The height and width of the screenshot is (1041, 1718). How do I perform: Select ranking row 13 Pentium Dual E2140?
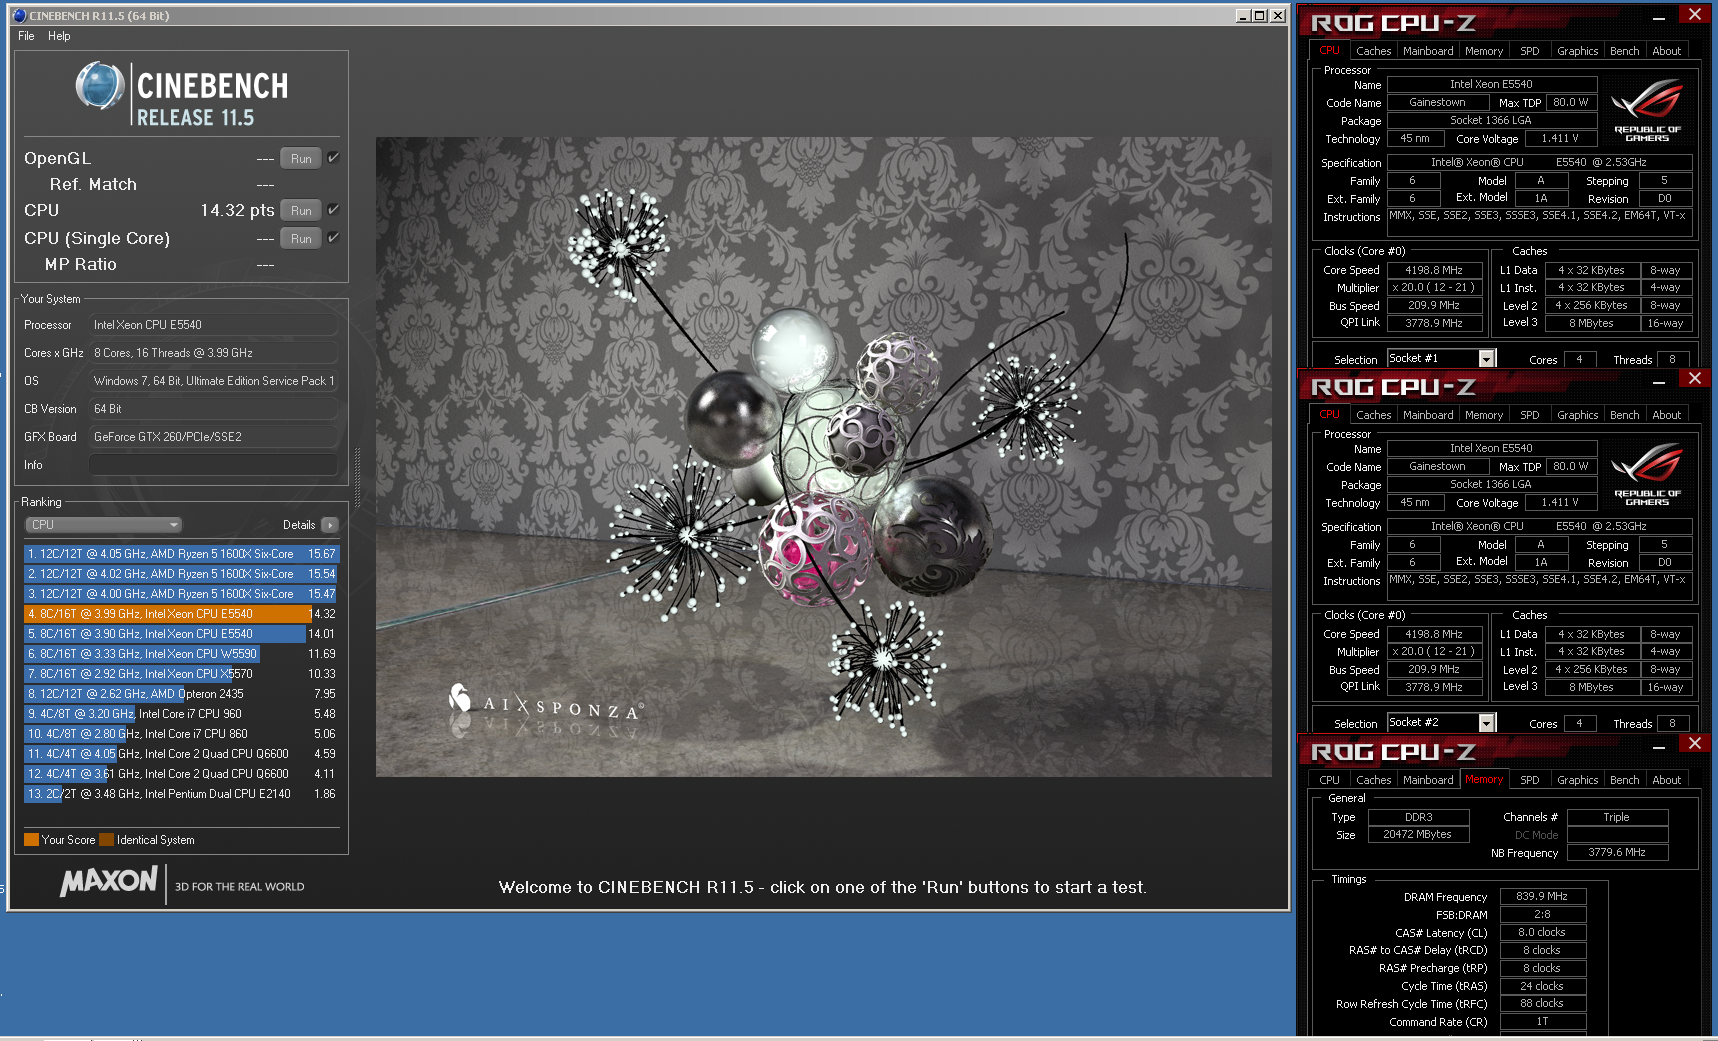coord(182,794)
